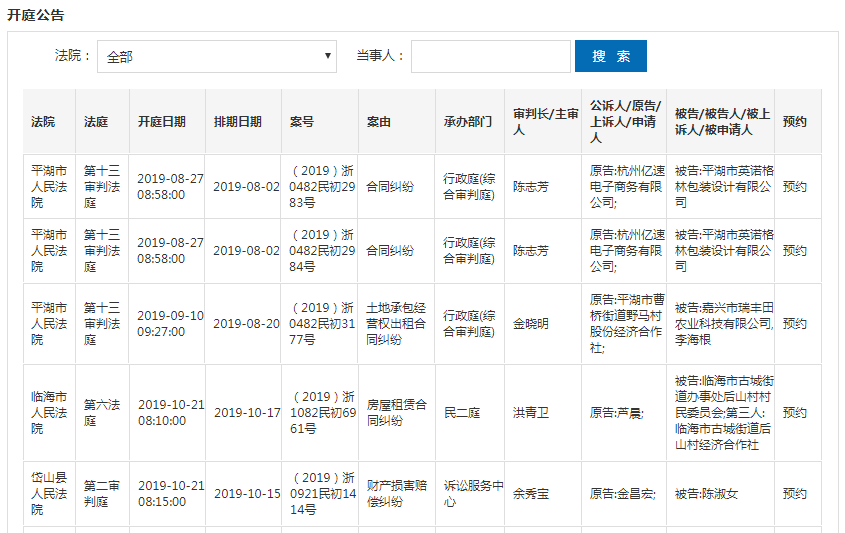Click judge name 金晓明
Screen dimensions: 845x533
click(x=530, y=324)
